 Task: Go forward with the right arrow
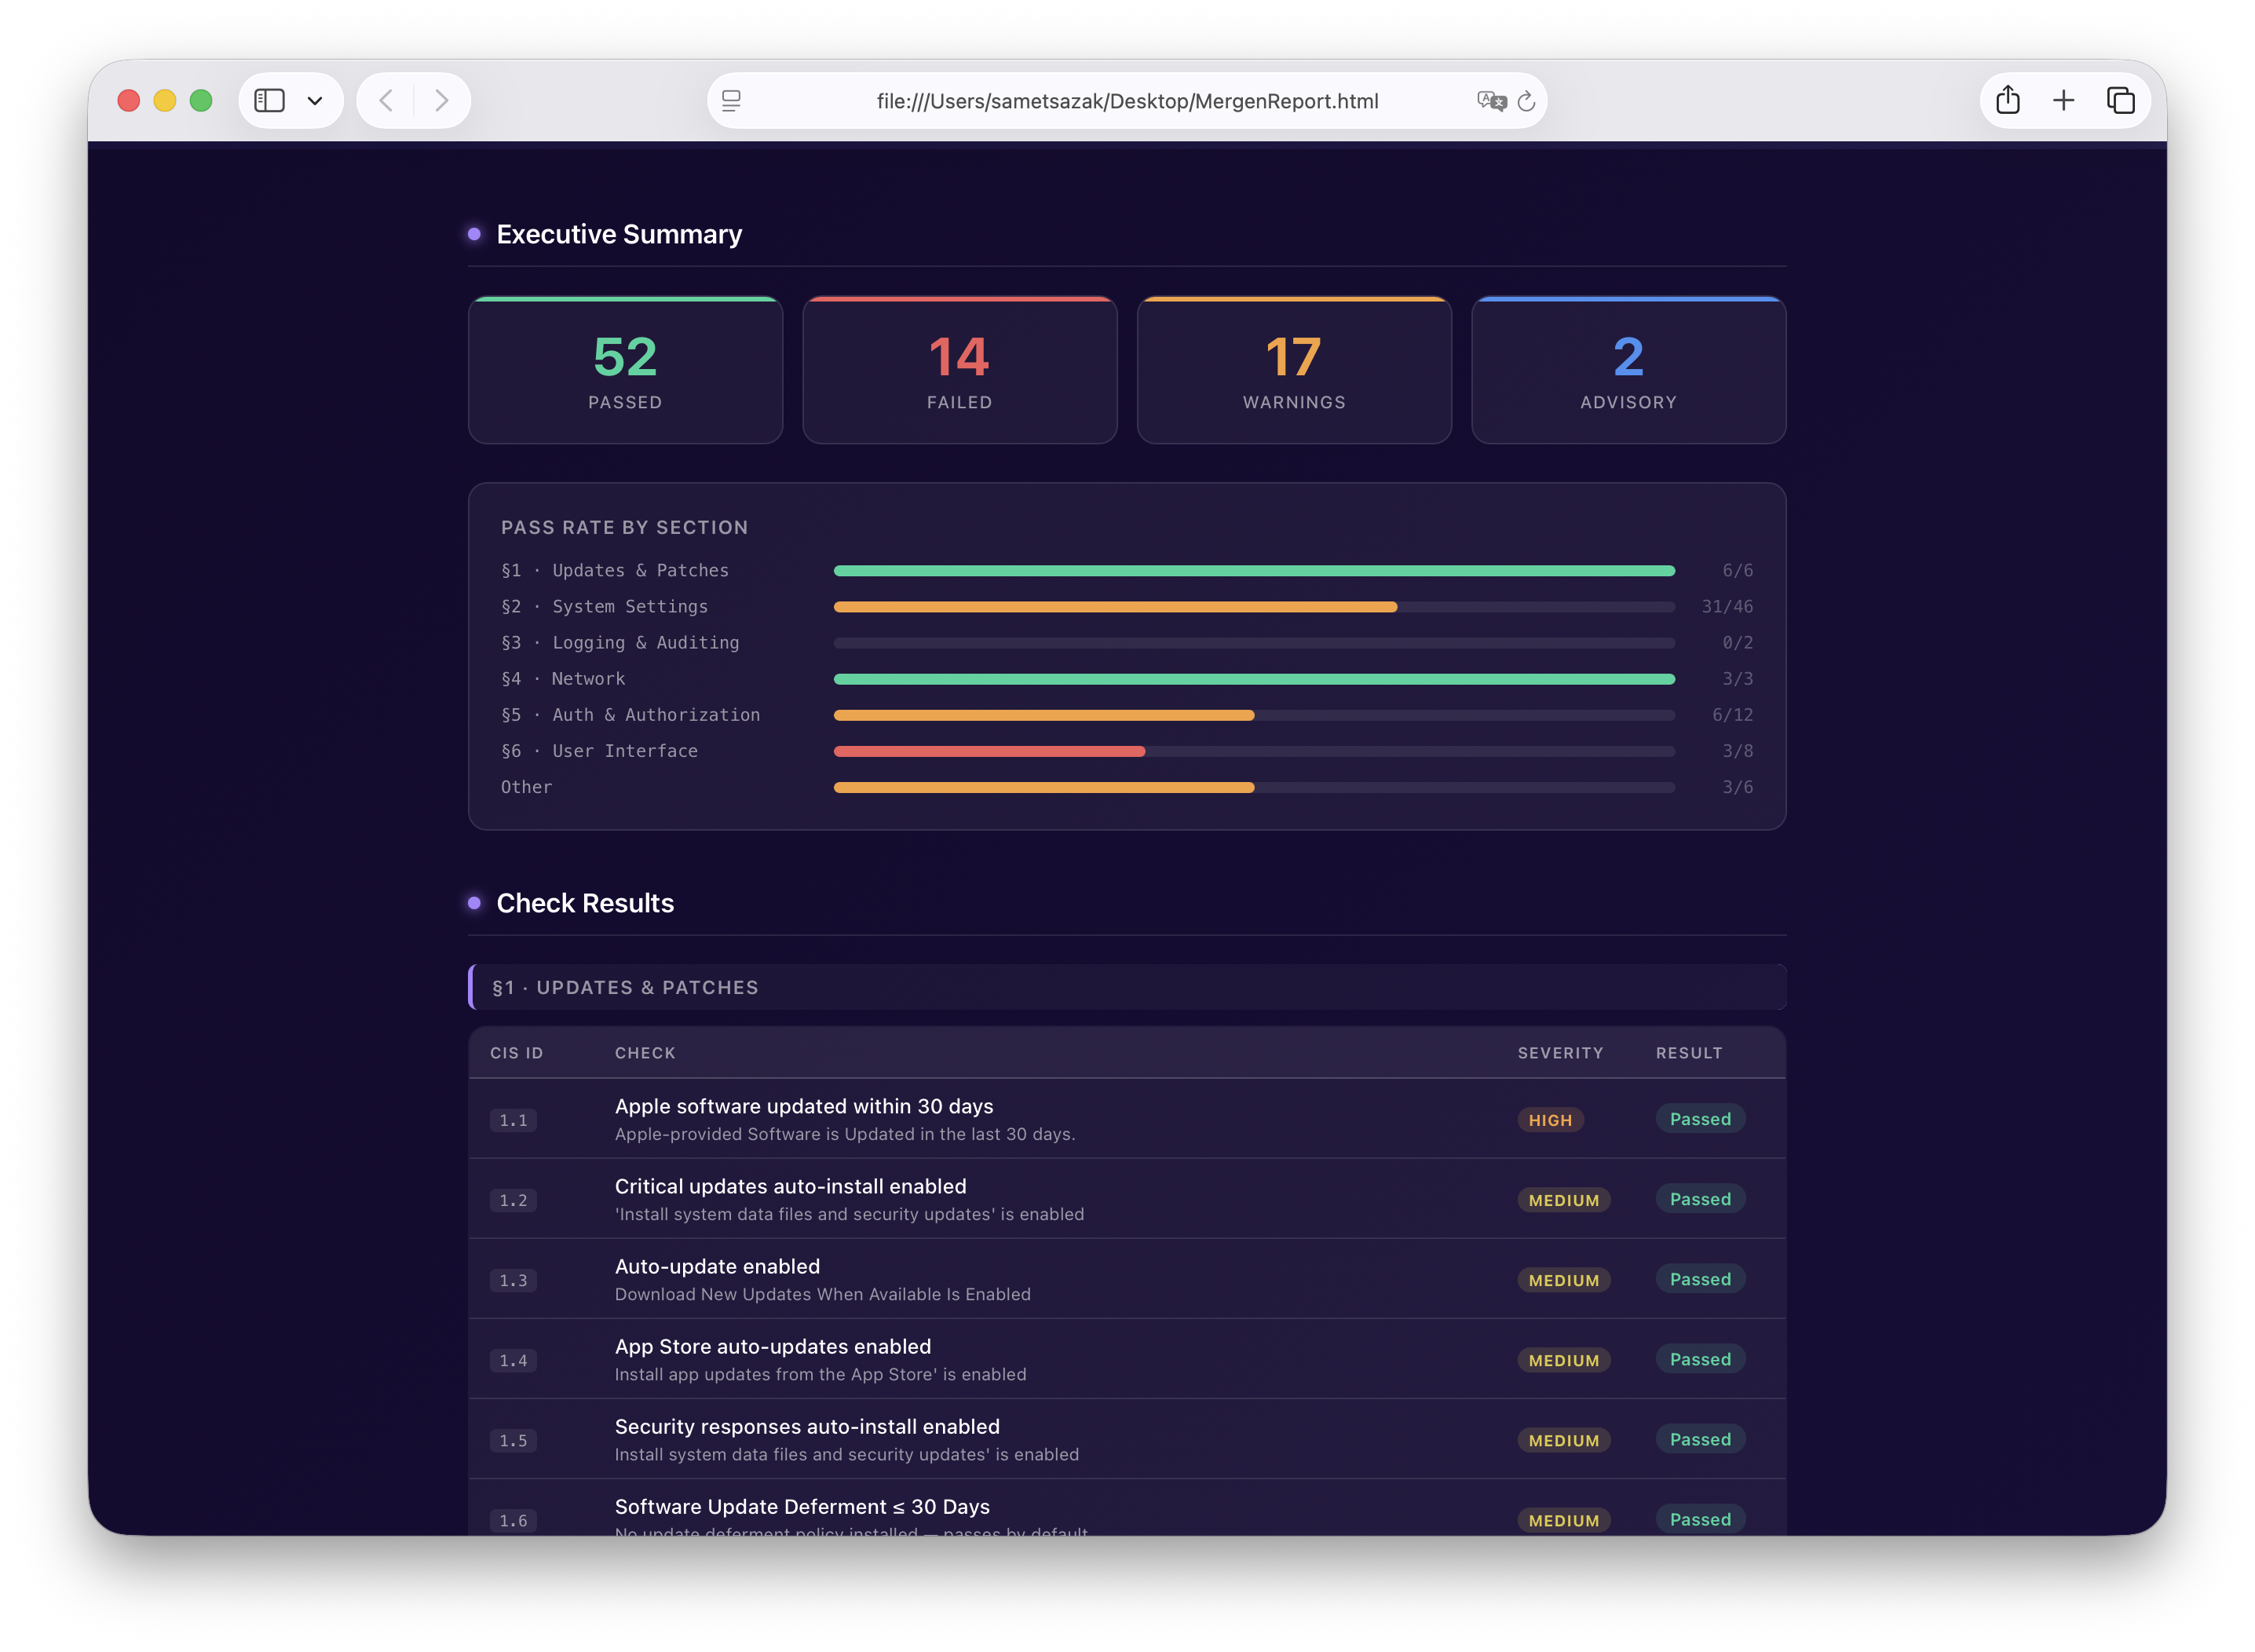(441, 100)
